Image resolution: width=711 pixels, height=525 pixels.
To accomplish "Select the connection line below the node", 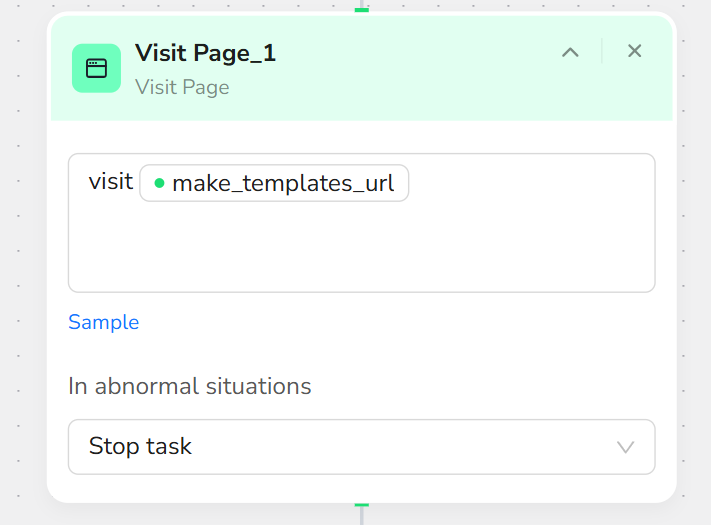I will [x=361, y=516].
